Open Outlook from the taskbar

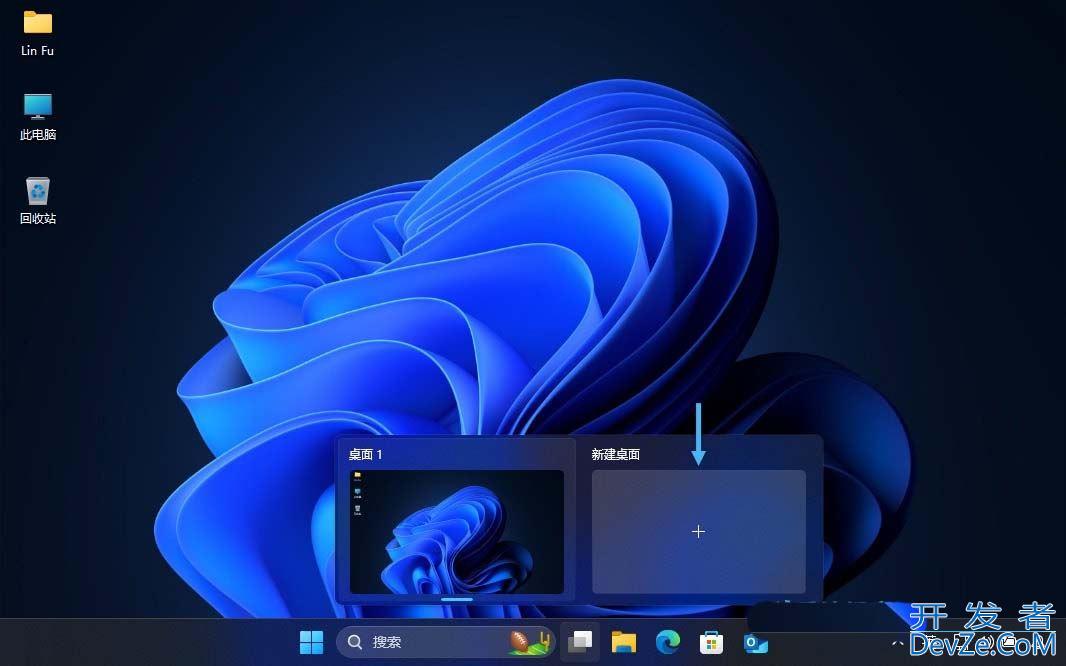click(755, 642)
